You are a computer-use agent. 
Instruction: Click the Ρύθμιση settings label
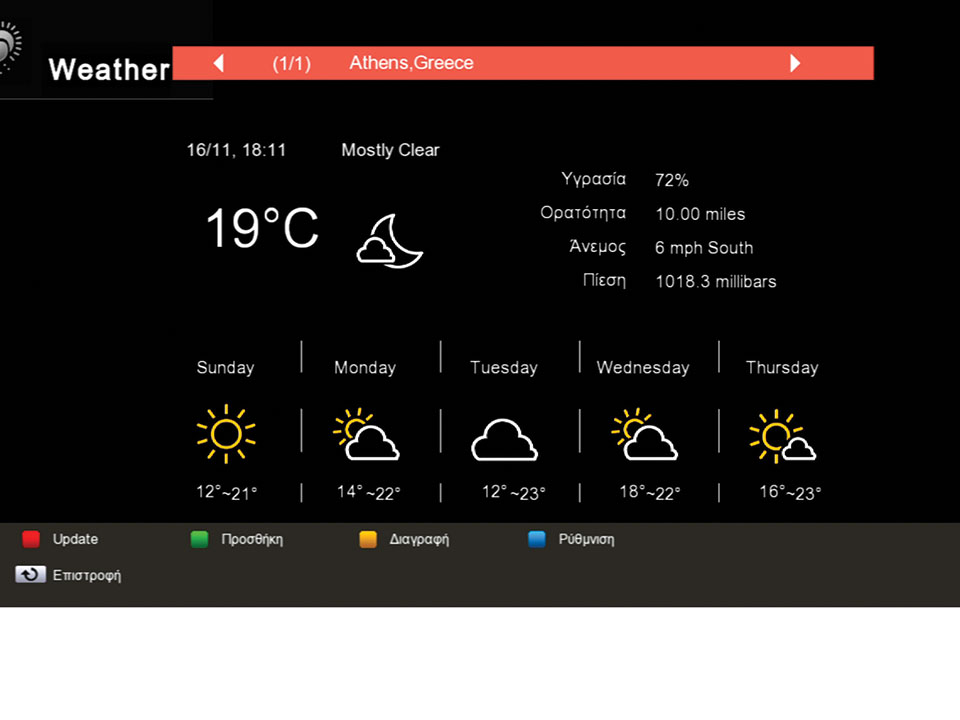tap(586, 539)
